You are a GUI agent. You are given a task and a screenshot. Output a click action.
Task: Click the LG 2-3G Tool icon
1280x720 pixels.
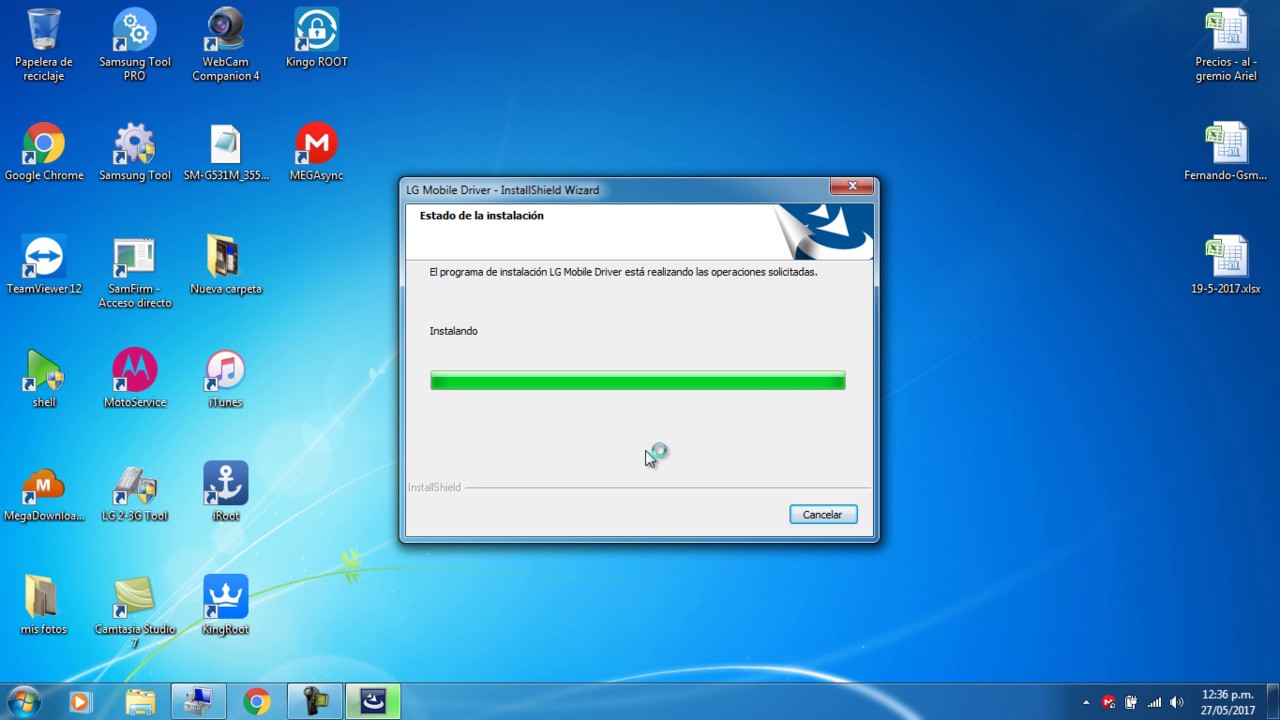[x=135, y=493]
